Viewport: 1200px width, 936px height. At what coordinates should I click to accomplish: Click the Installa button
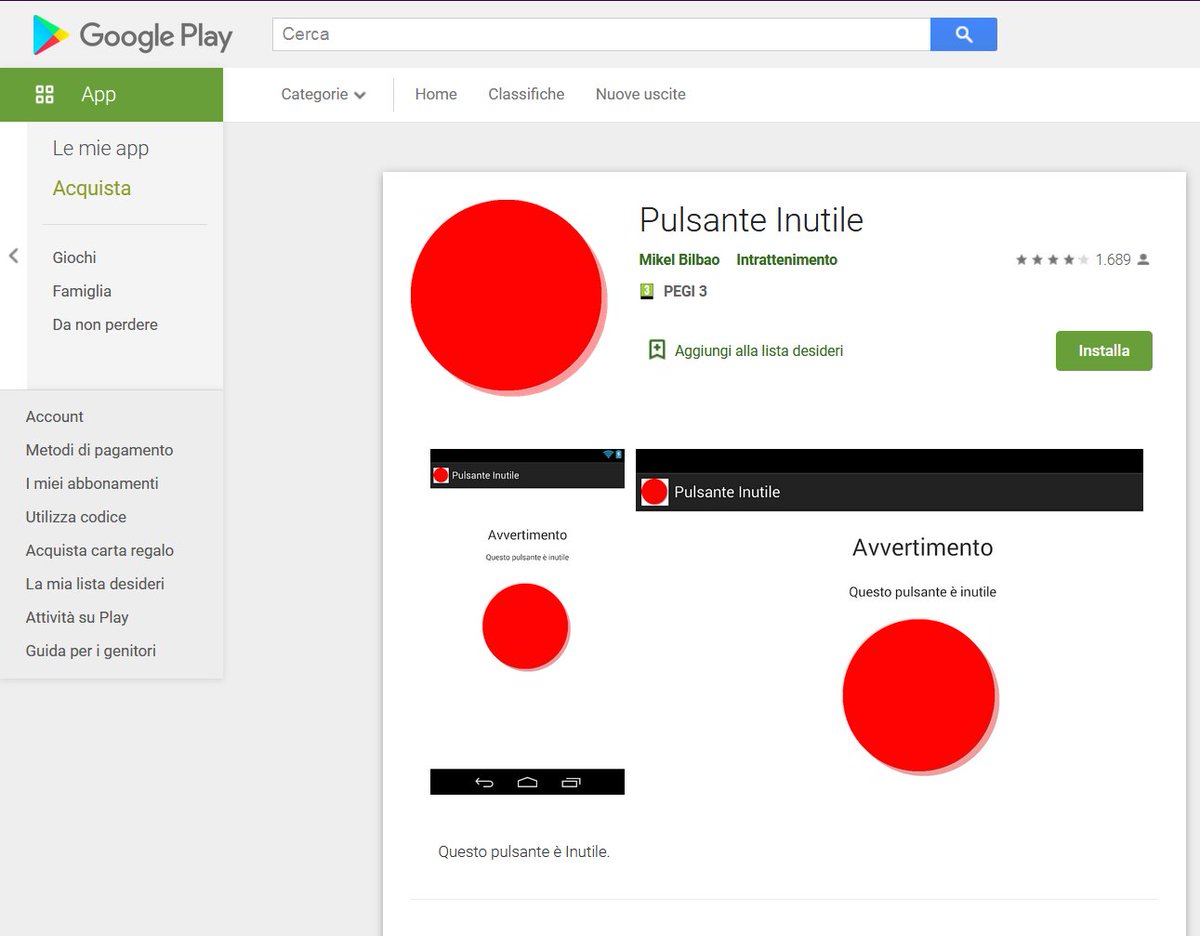point(1104,351)
